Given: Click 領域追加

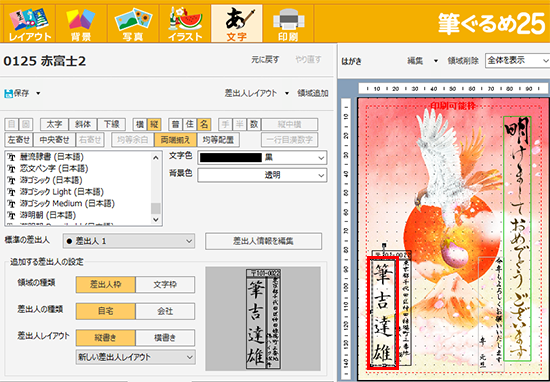Looking at the screenshot, I should 313,93.
